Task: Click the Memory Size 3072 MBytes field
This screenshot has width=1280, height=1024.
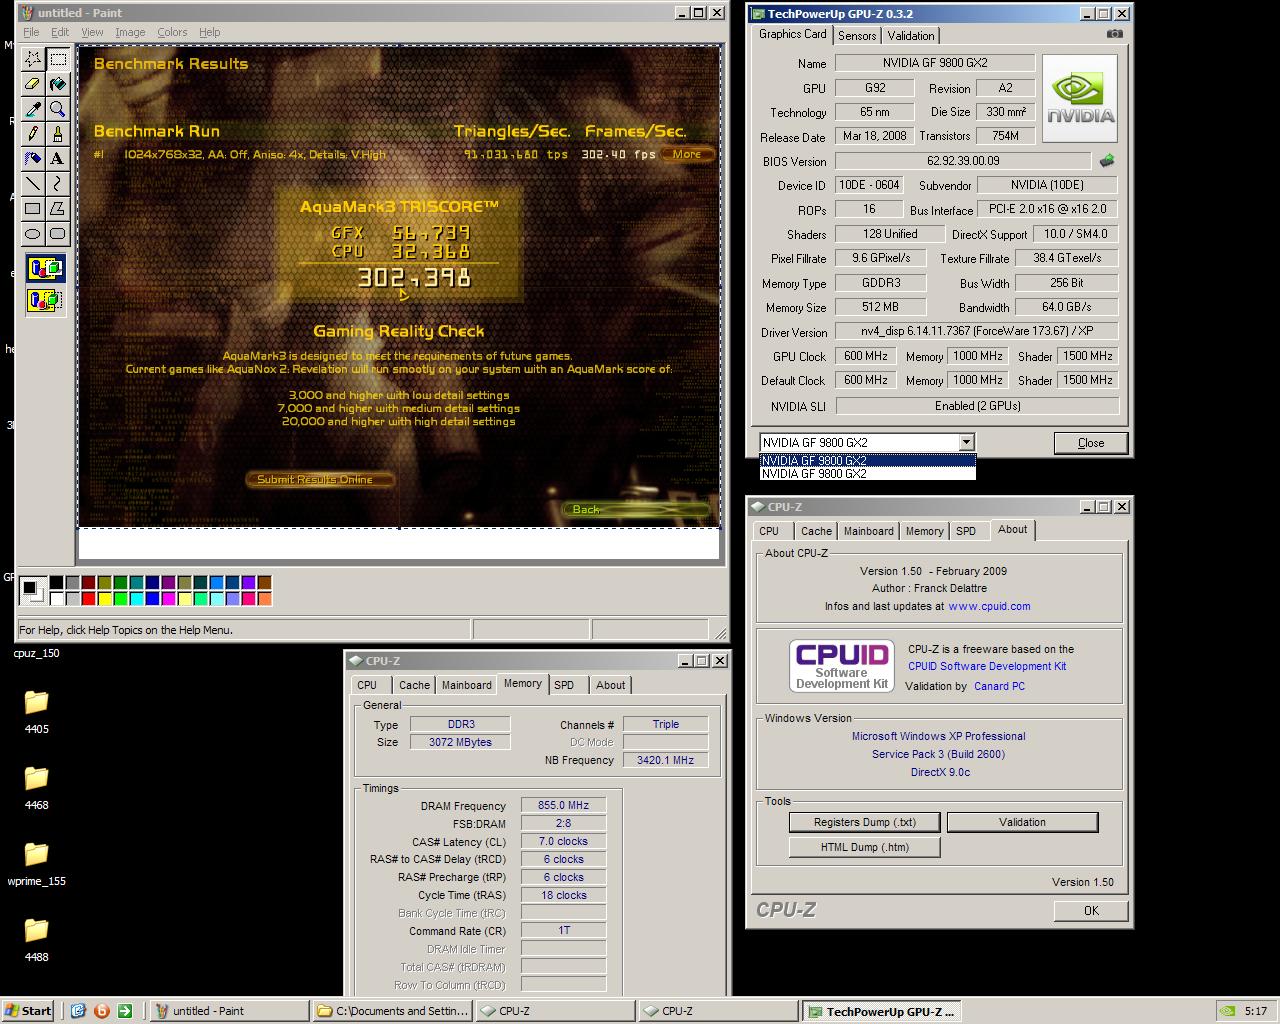Action: pyautogui.click(x=460, y=742)
